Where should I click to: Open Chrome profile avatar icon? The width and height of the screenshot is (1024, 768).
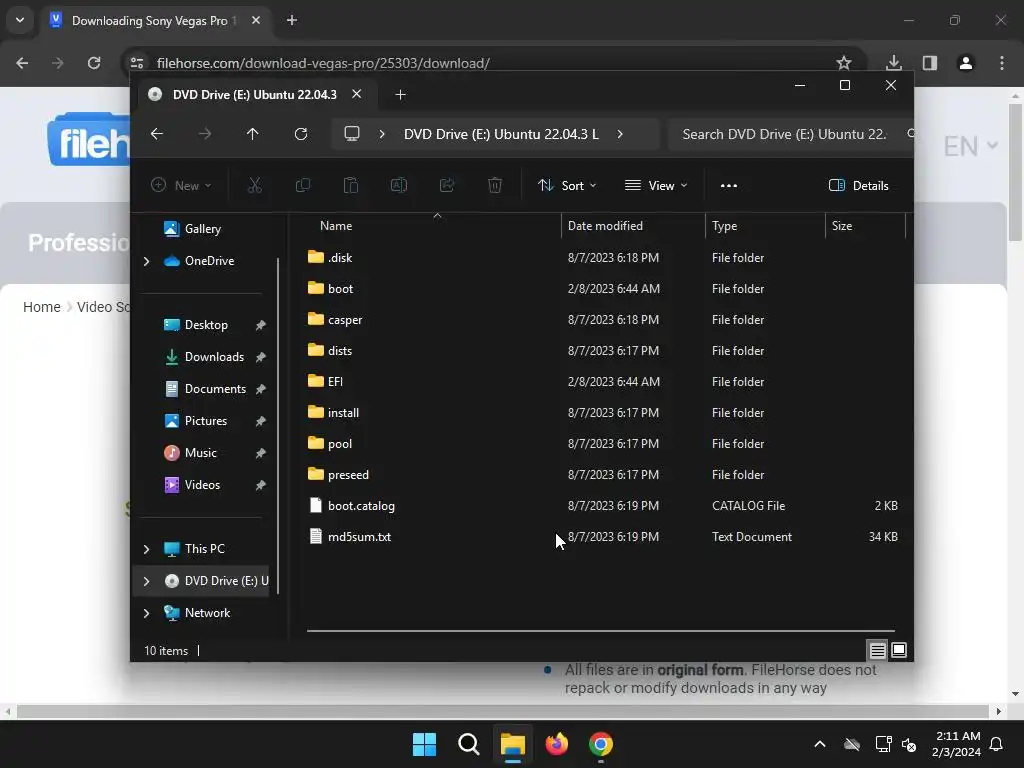click(x=966, y=63)
